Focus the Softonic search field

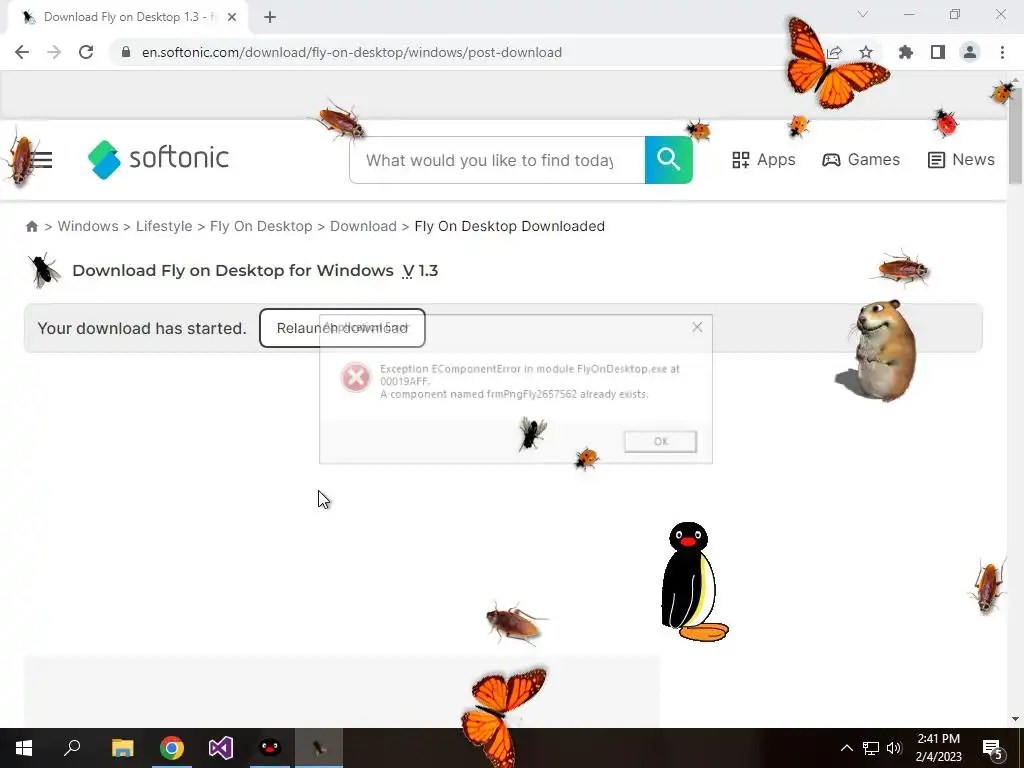497,160
